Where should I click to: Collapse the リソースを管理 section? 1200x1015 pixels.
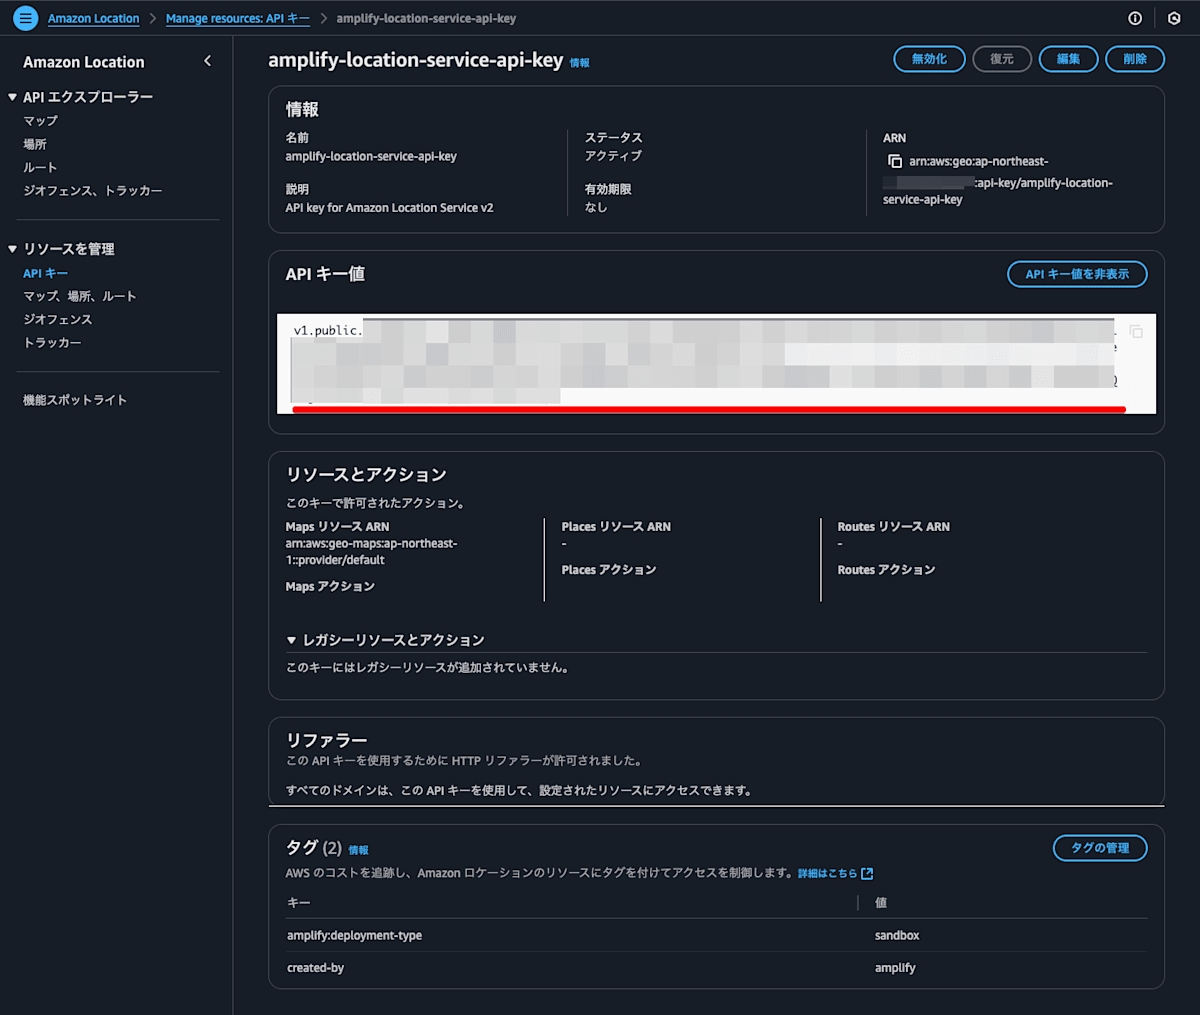click(x=13, y=249)
